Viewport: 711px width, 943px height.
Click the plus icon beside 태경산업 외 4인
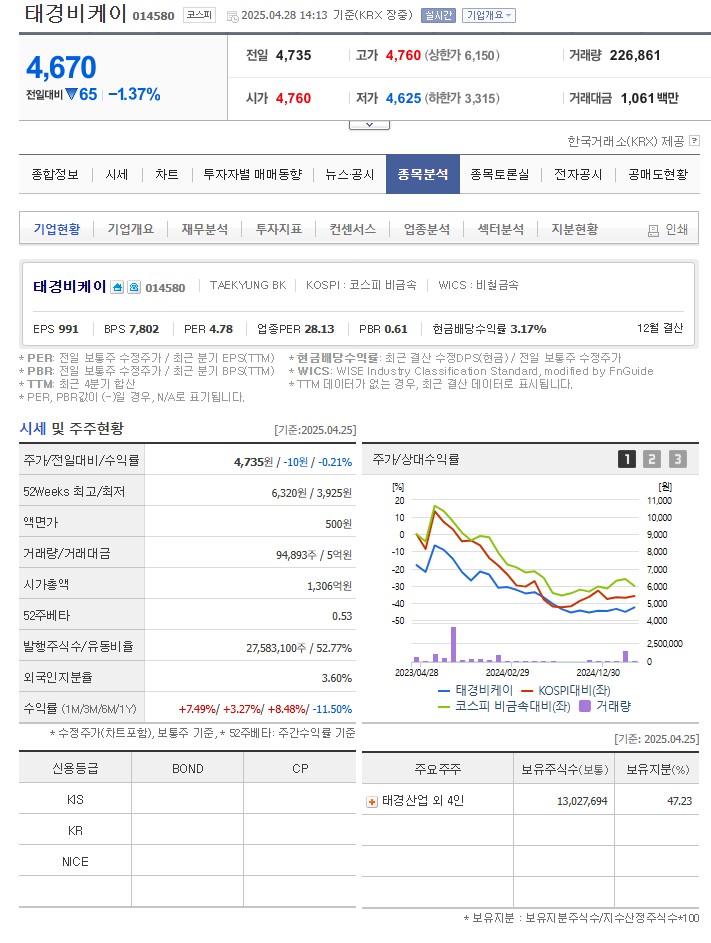[372, 802]
